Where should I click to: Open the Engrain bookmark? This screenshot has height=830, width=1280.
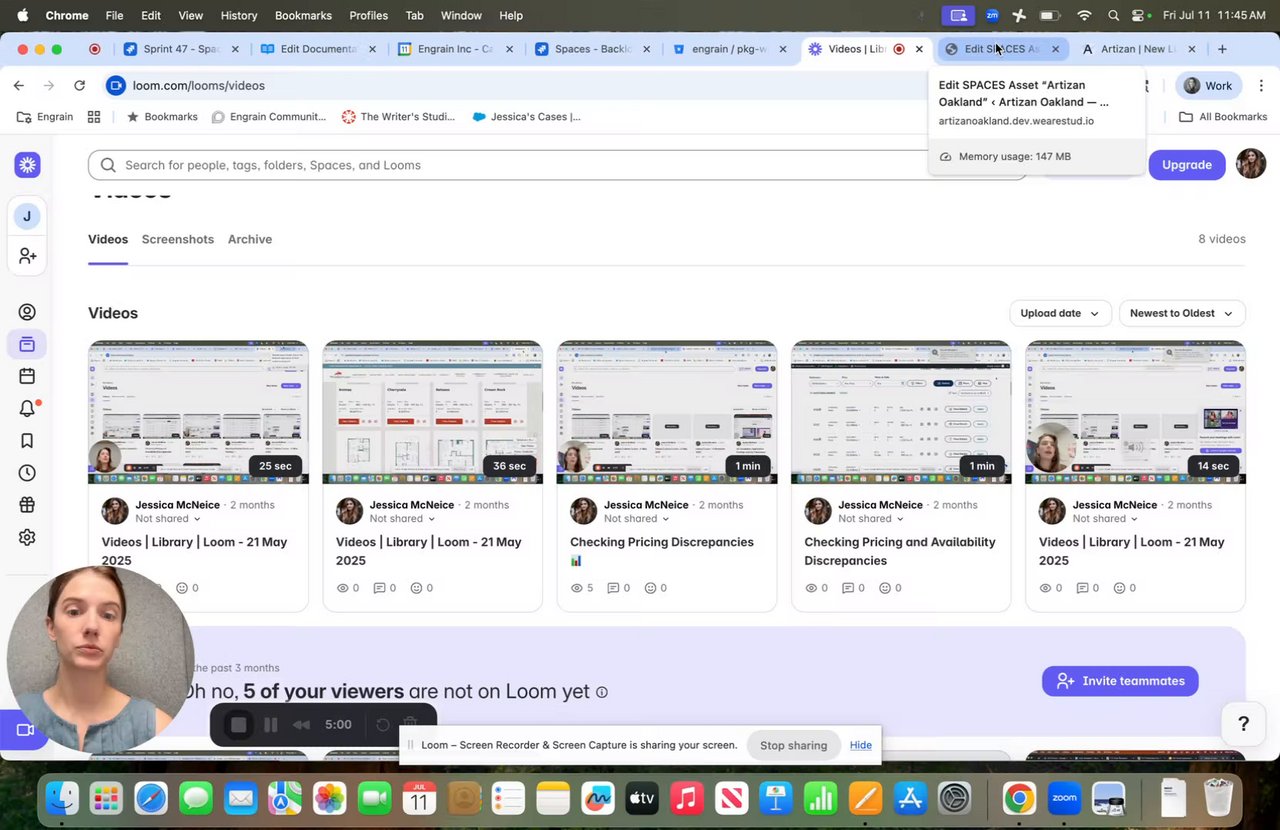(x=45, y=117)
